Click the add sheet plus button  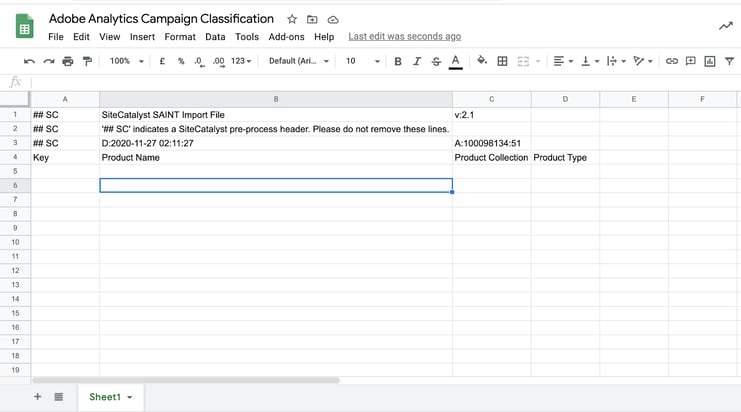tap(38, 397)
